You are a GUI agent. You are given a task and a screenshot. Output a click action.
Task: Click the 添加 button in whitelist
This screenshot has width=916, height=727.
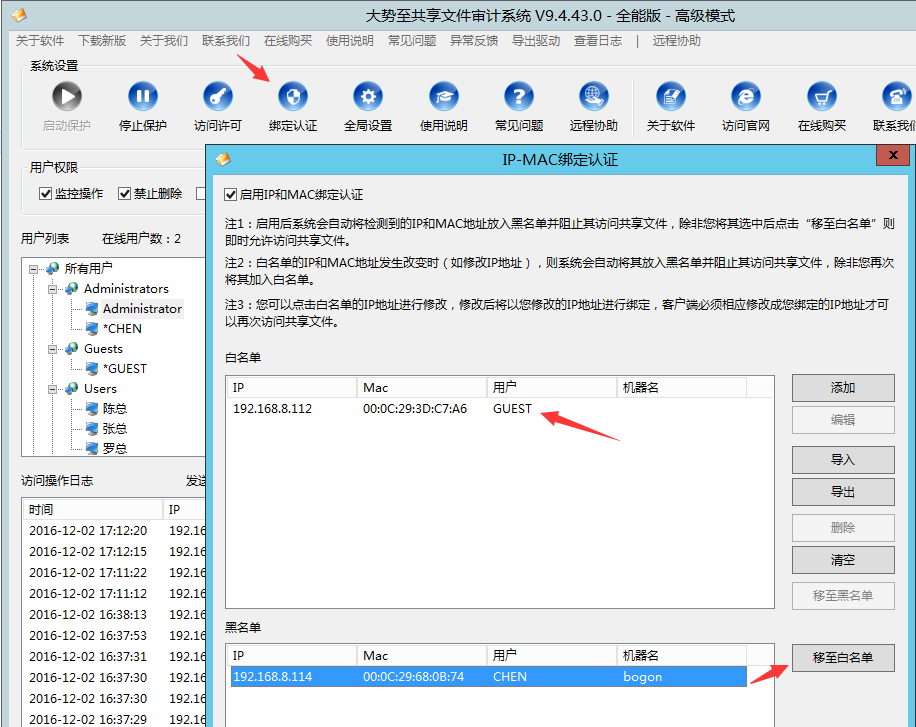(x=842, y=388)
